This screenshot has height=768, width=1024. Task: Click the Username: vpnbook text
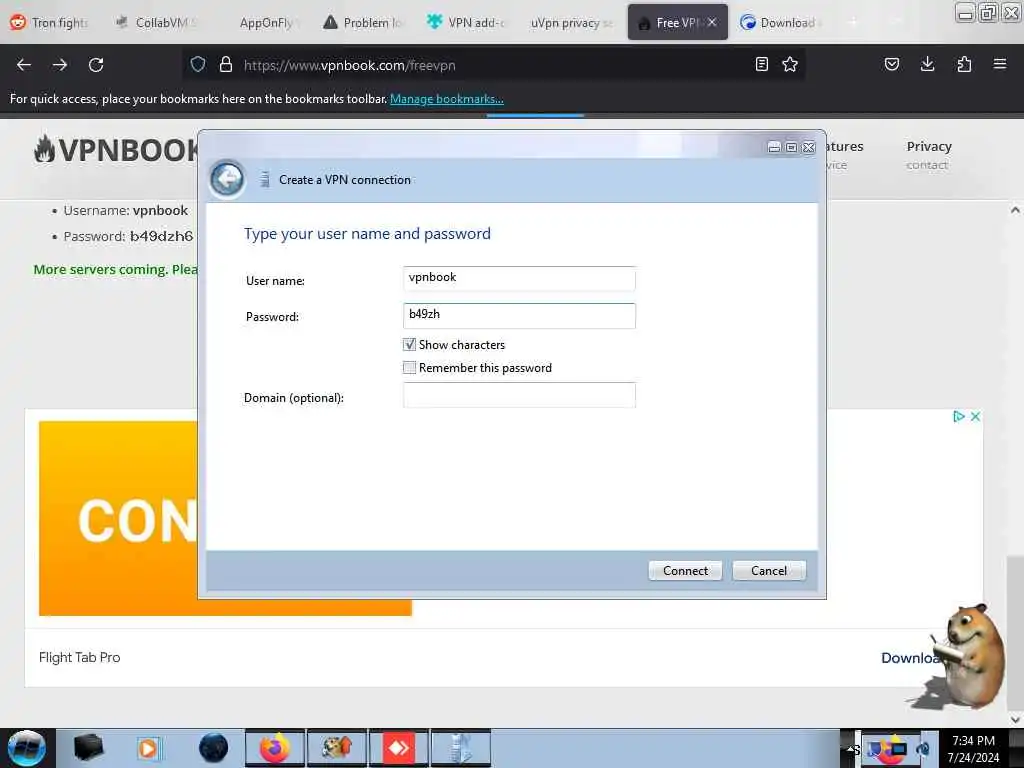(x=125, y=210)
